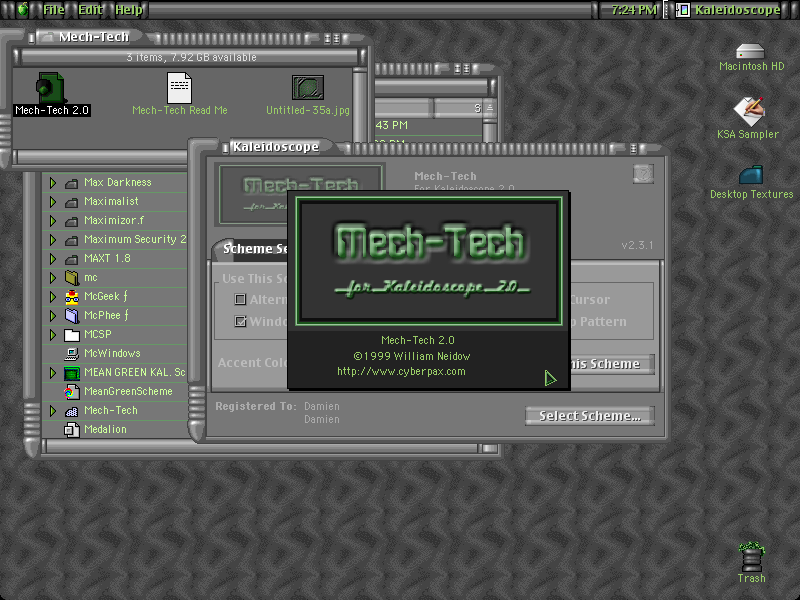Open the Kaleidoscope application menu label

[x=737, y=10]
